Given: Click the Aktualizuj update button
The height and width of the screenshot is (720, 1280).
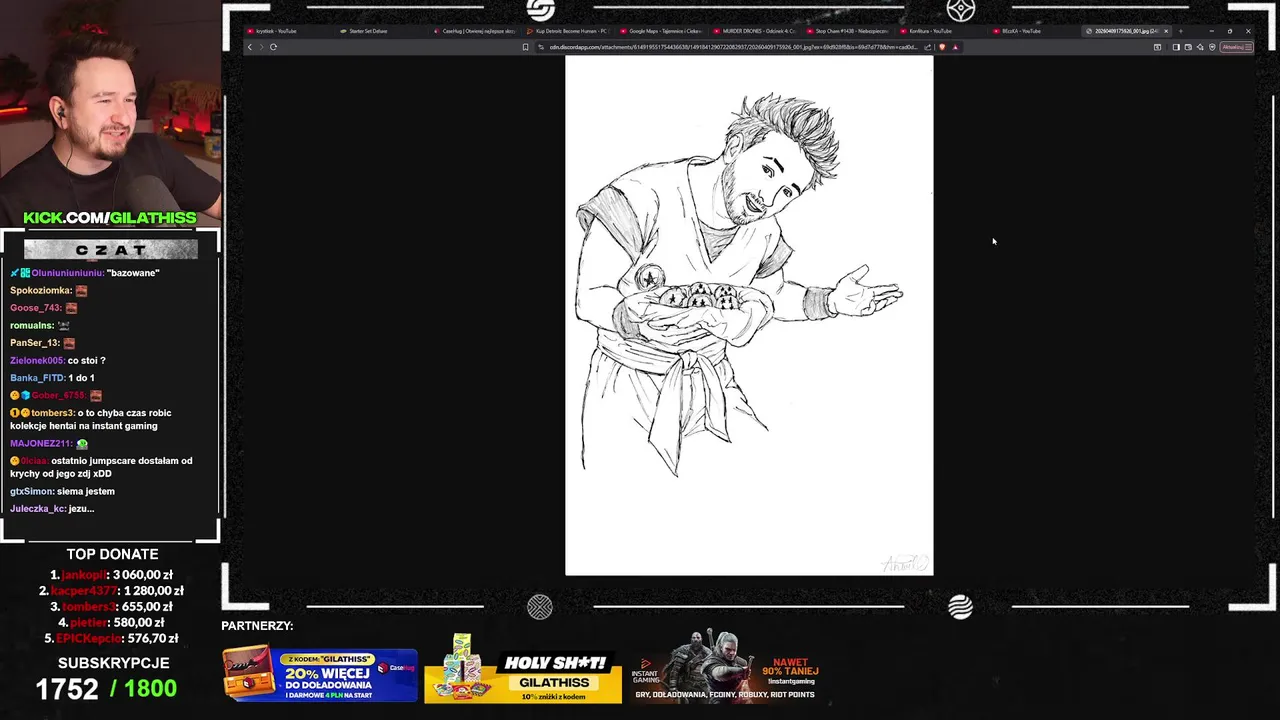Looking at the screenshot, I should tap(1237, 47).
